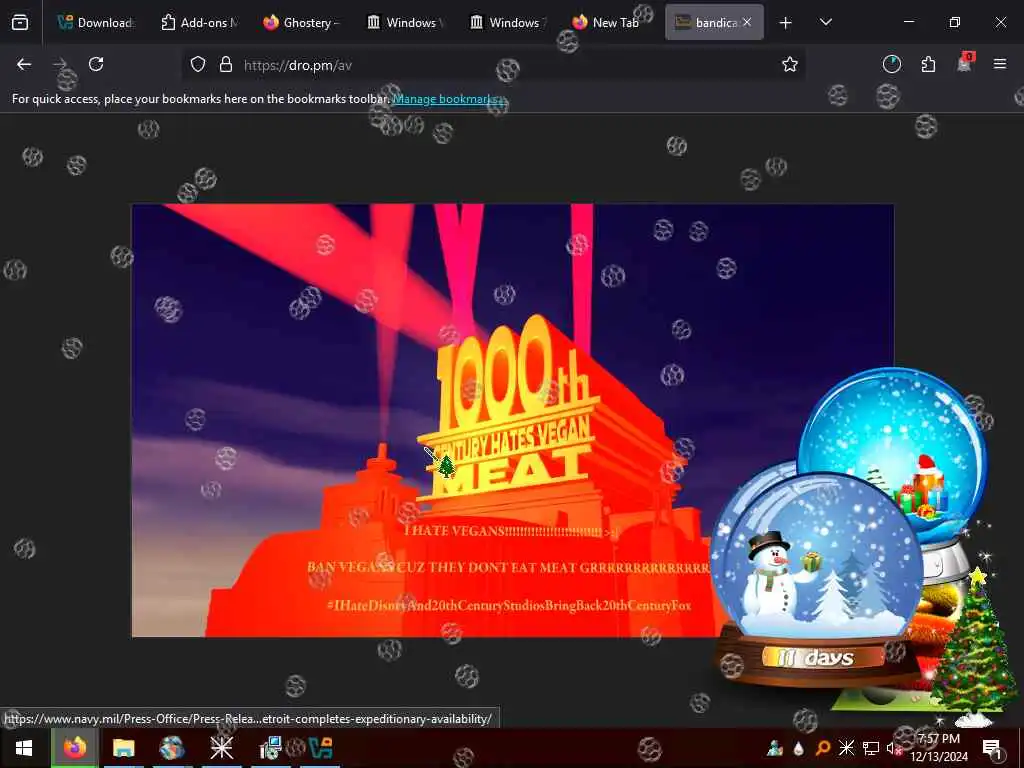1024x768 pixels.
Task: Close the bandicam tab
Action: (747, 22)
